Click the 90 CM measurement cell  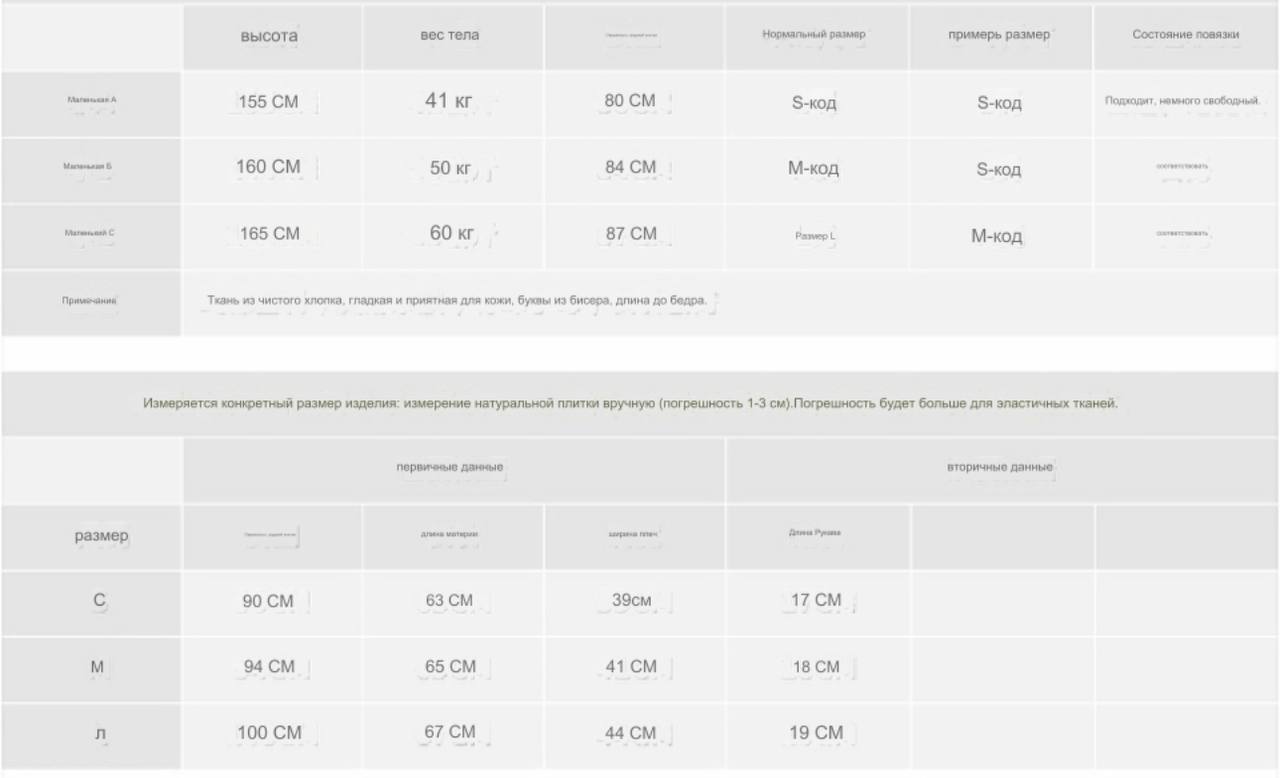(268, 602)
